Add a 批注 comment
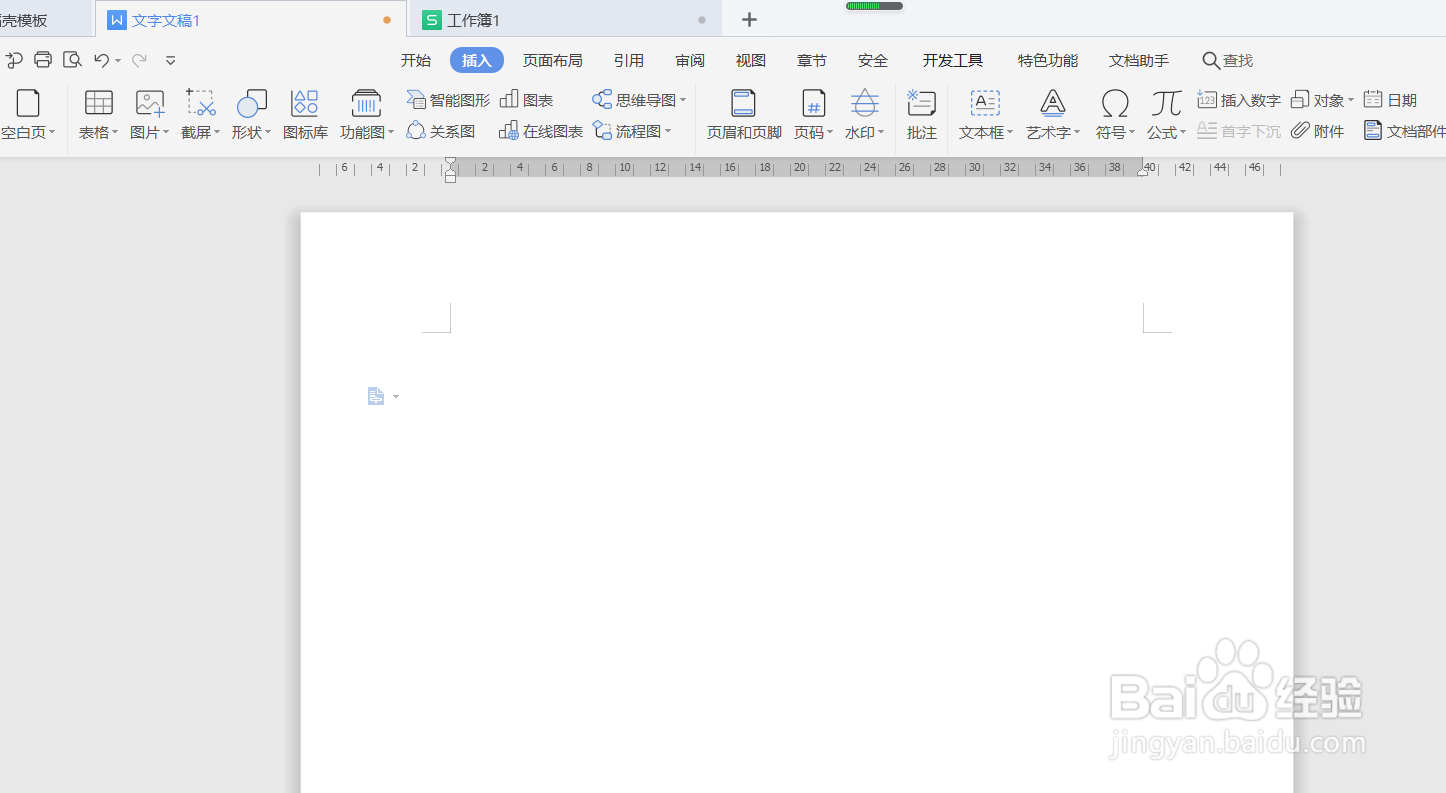Screen dimensions: 1446x793 pyautogui.click(x=921, y=114)
